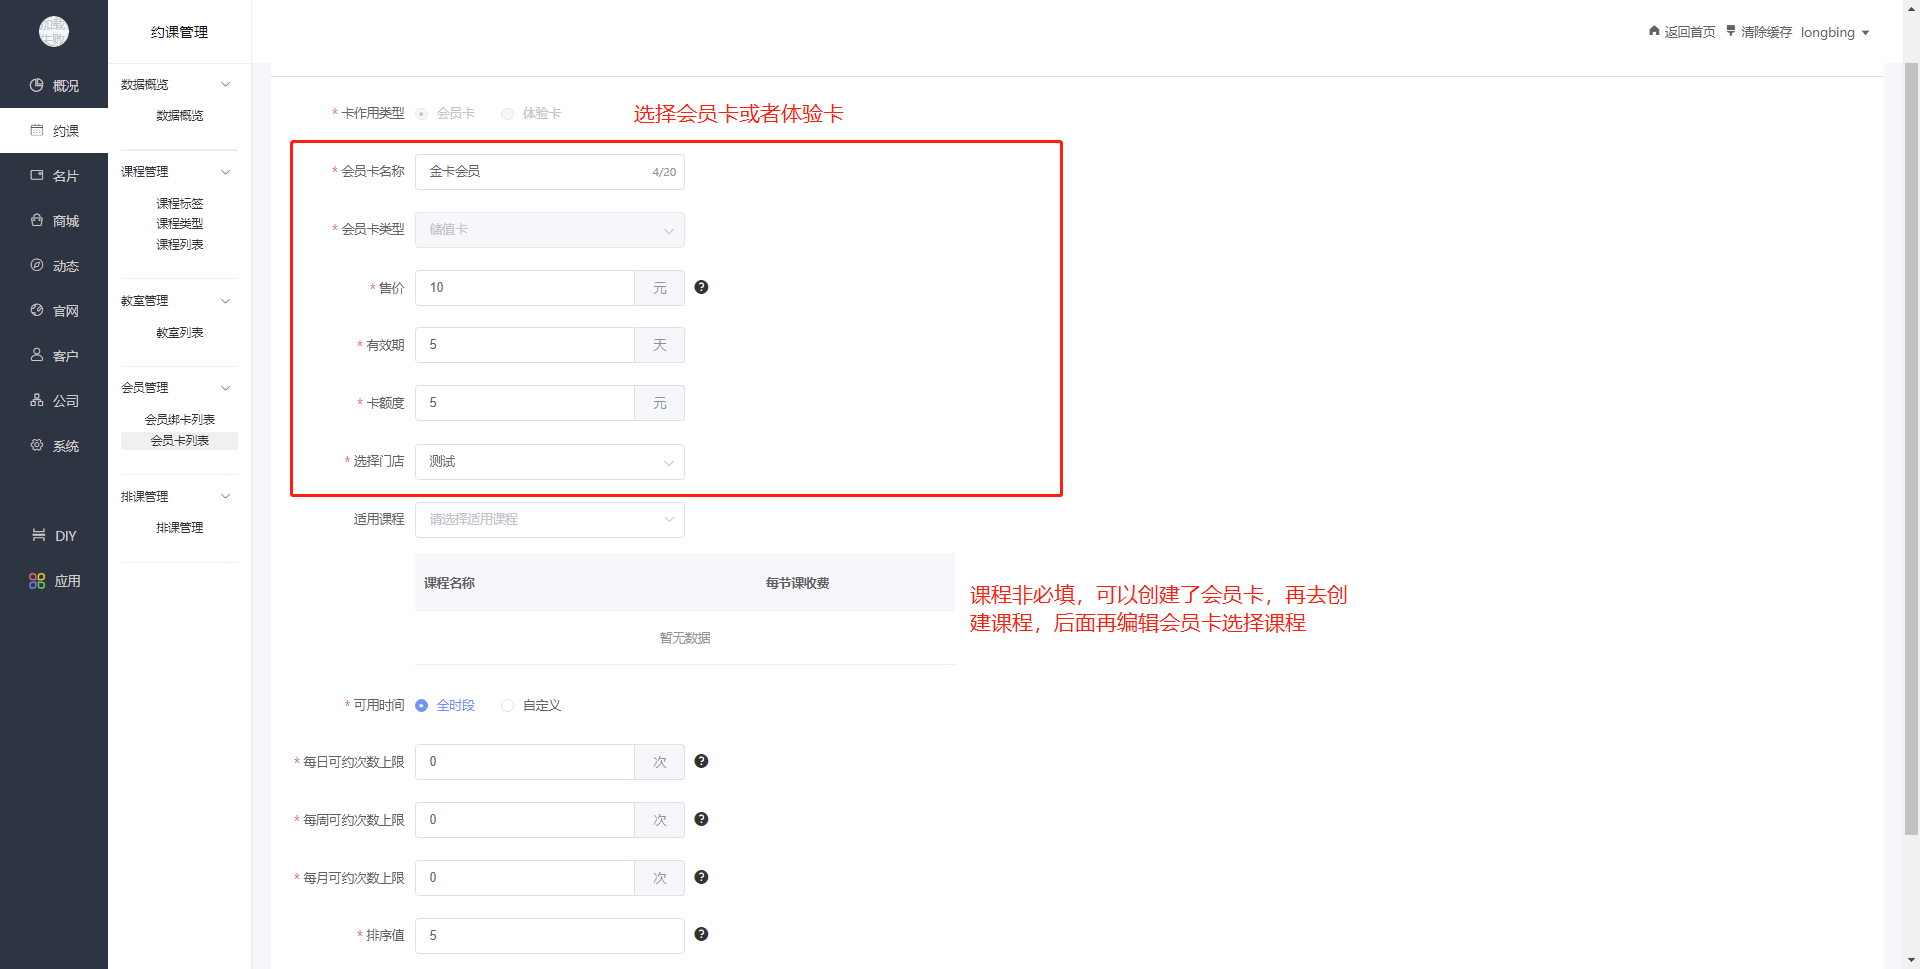Click the 有效期 days input
1920x969 pixels.
[525, 345]
